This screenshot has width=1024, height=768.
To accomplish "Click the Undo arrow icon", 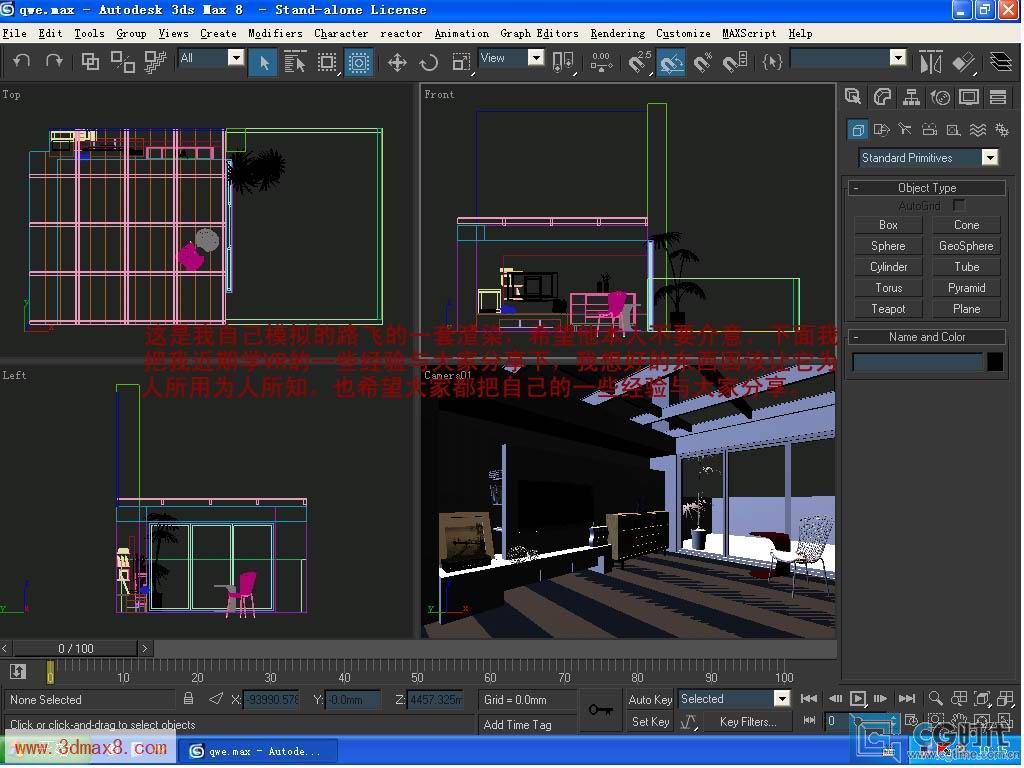I will pos(22,61).
